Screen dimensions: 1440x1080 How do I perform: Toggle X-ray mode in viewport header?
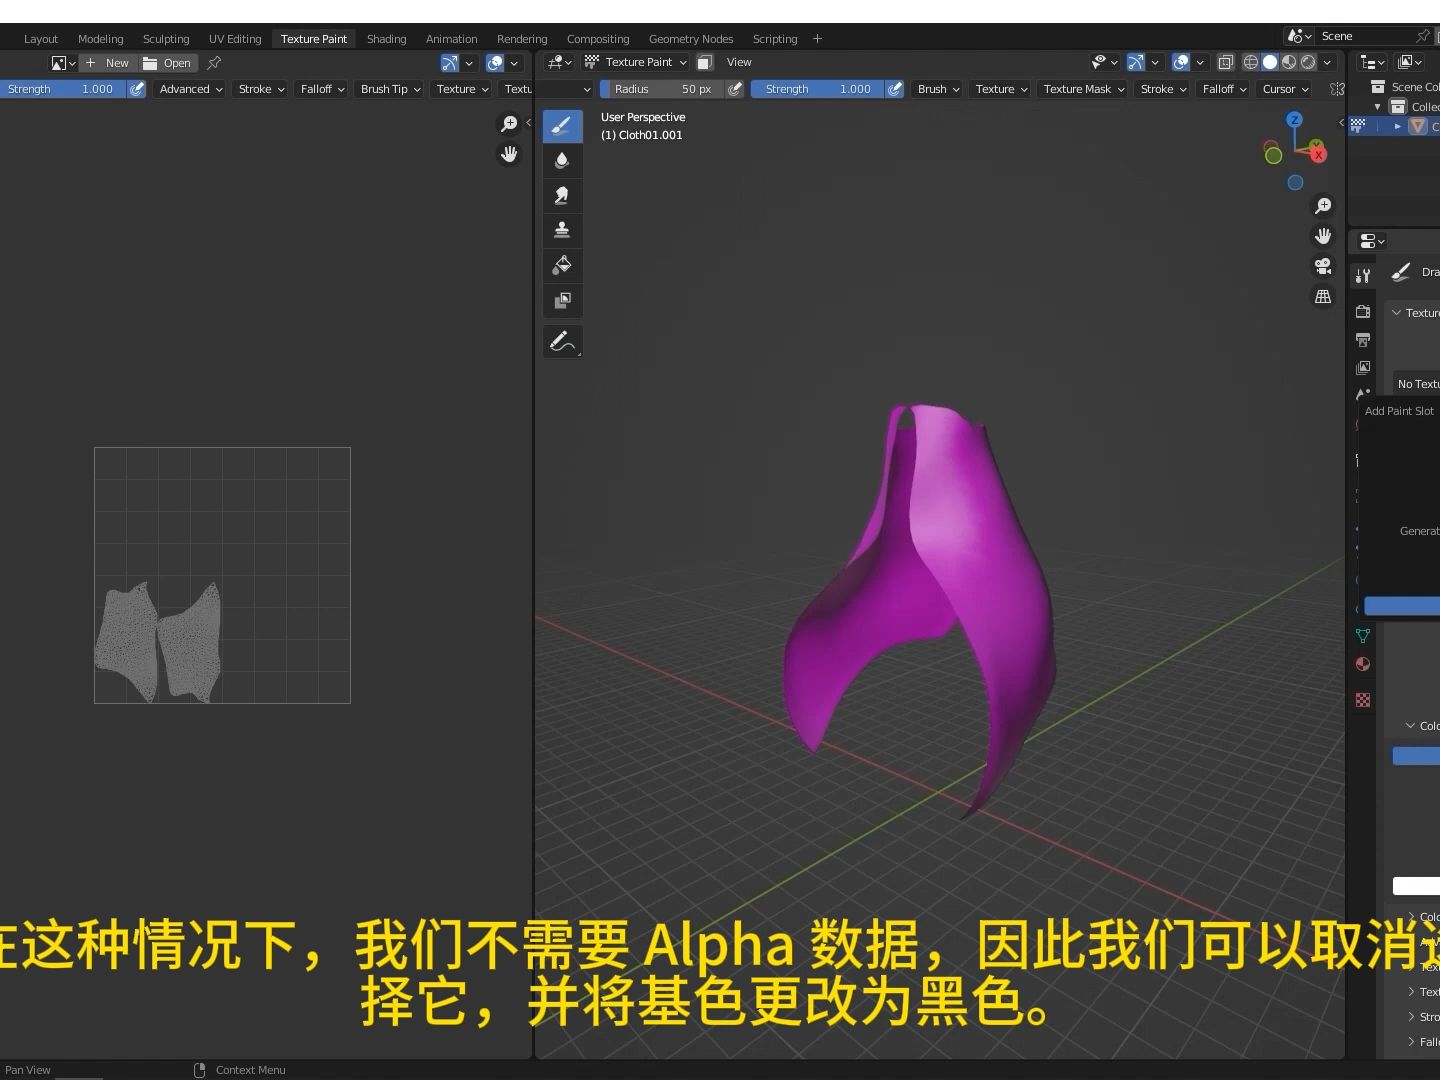point(1225,62)
